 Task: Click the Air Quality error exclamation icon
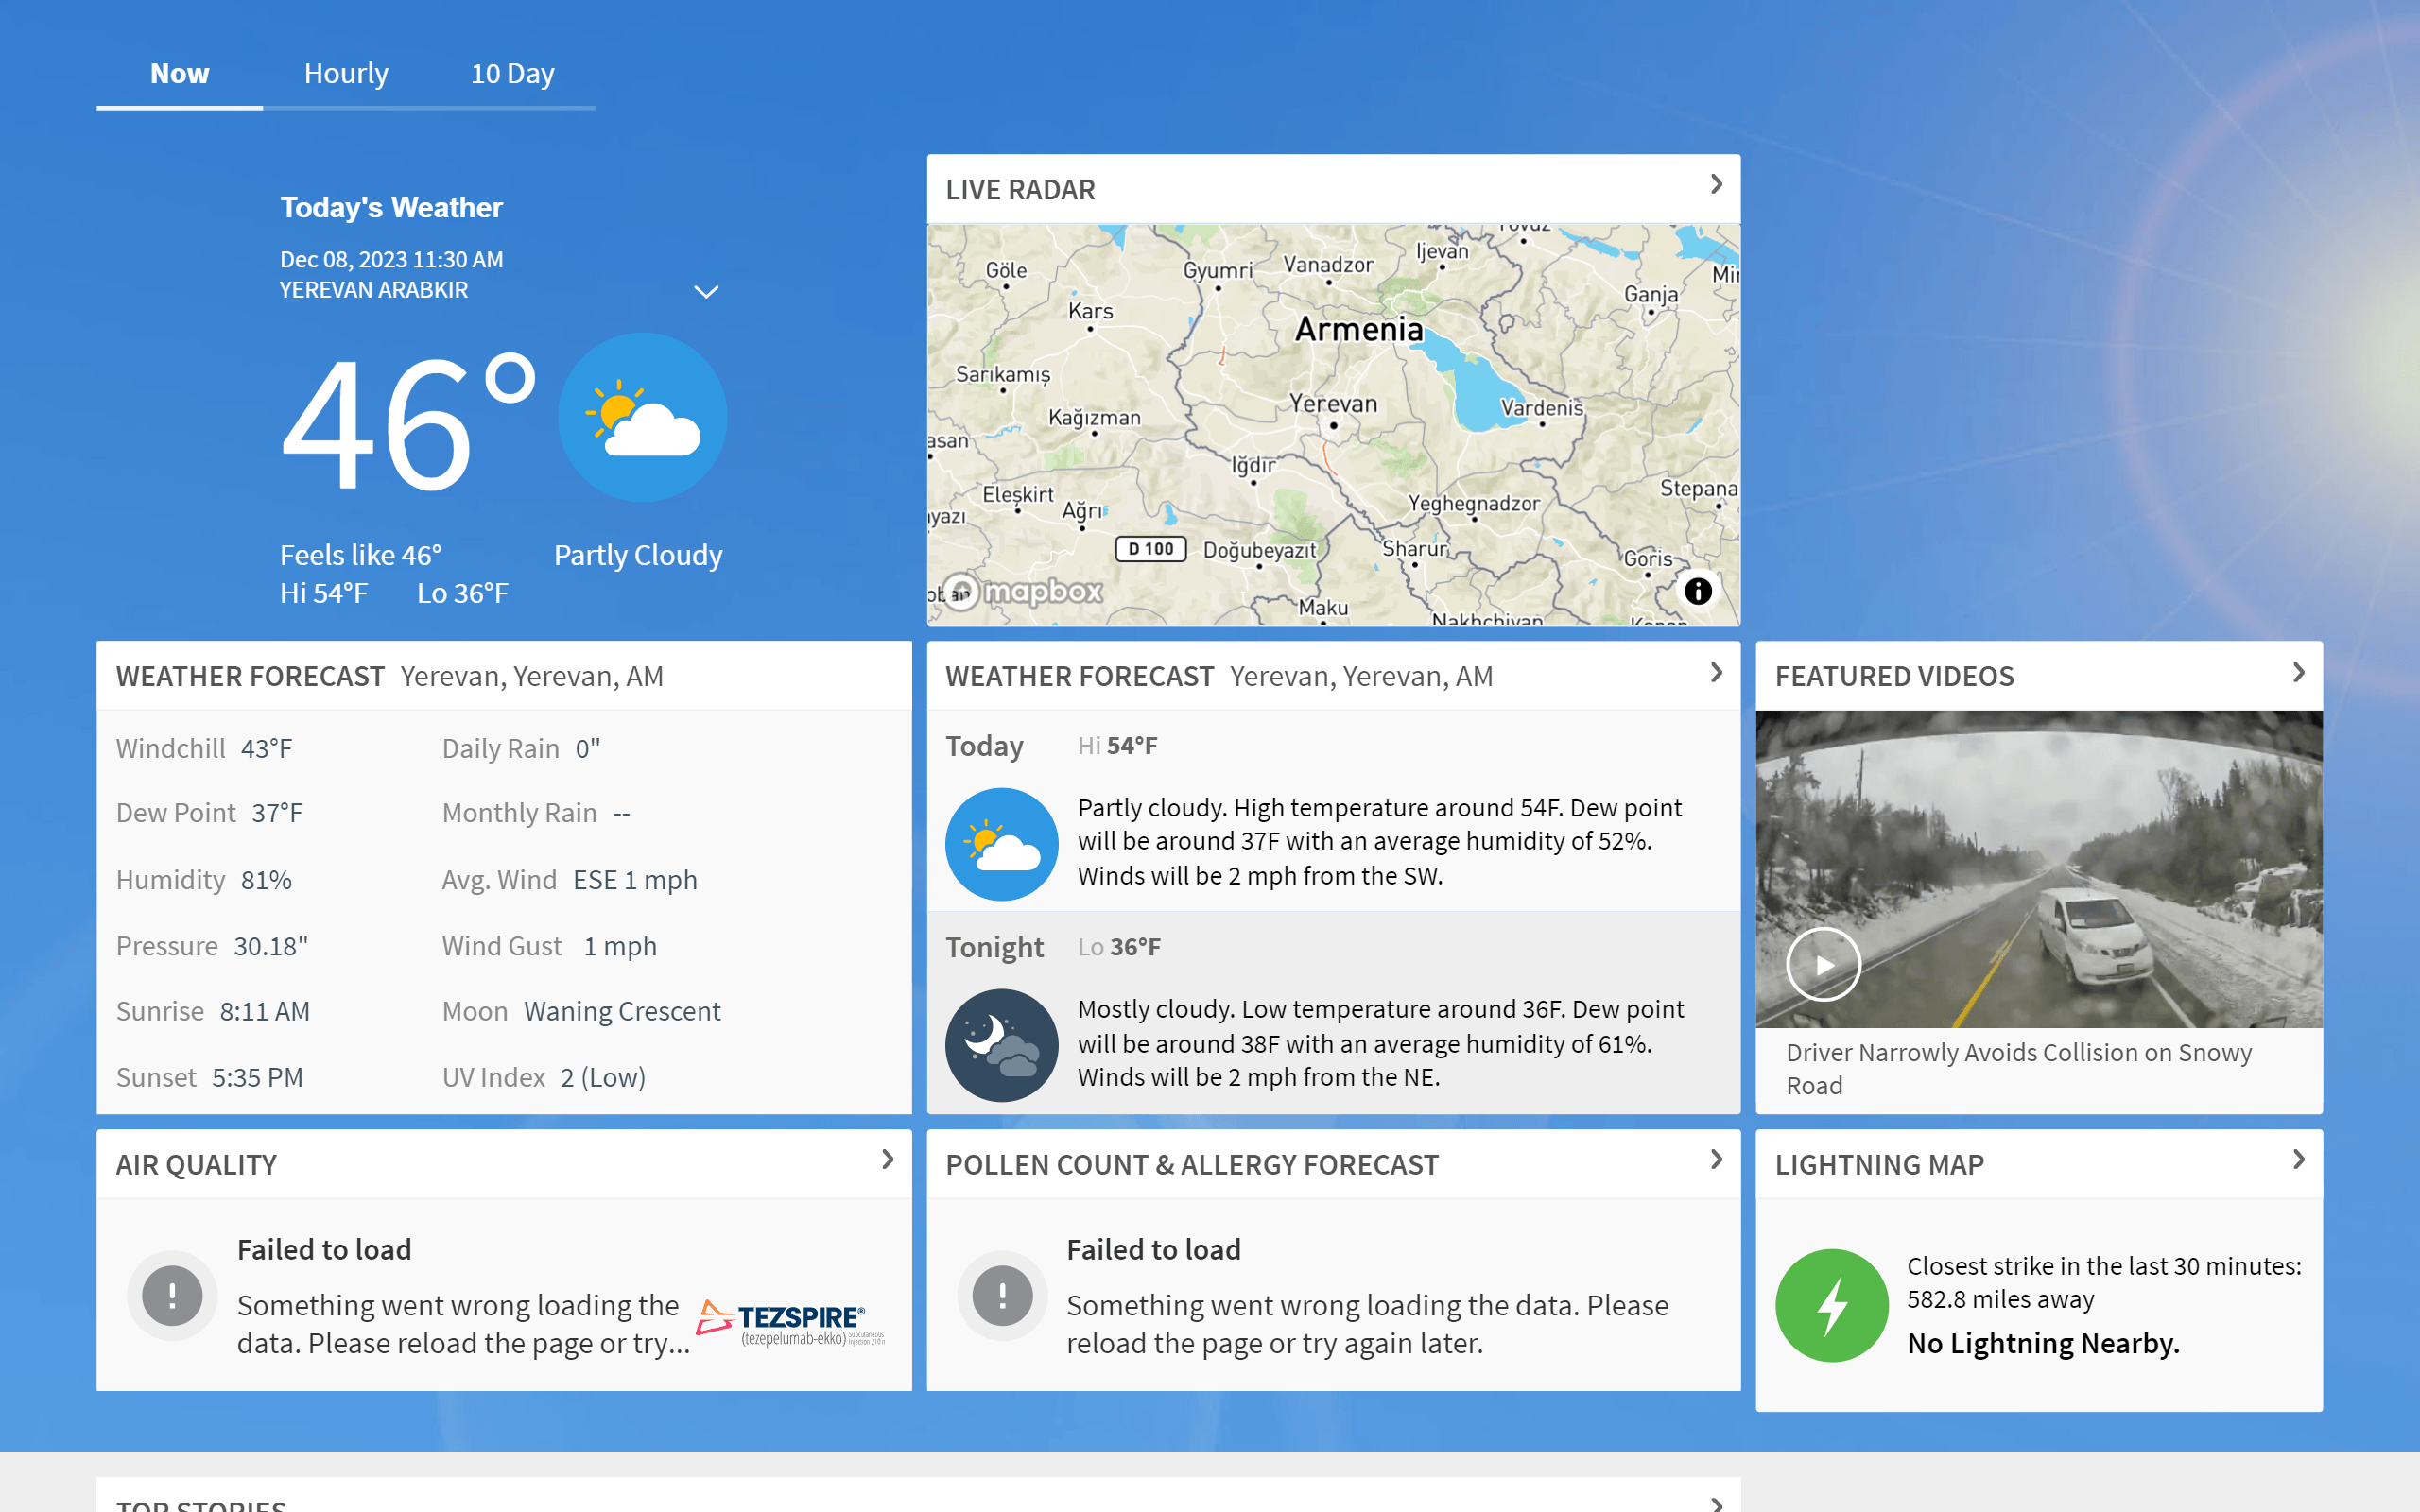pos(172,1296)
